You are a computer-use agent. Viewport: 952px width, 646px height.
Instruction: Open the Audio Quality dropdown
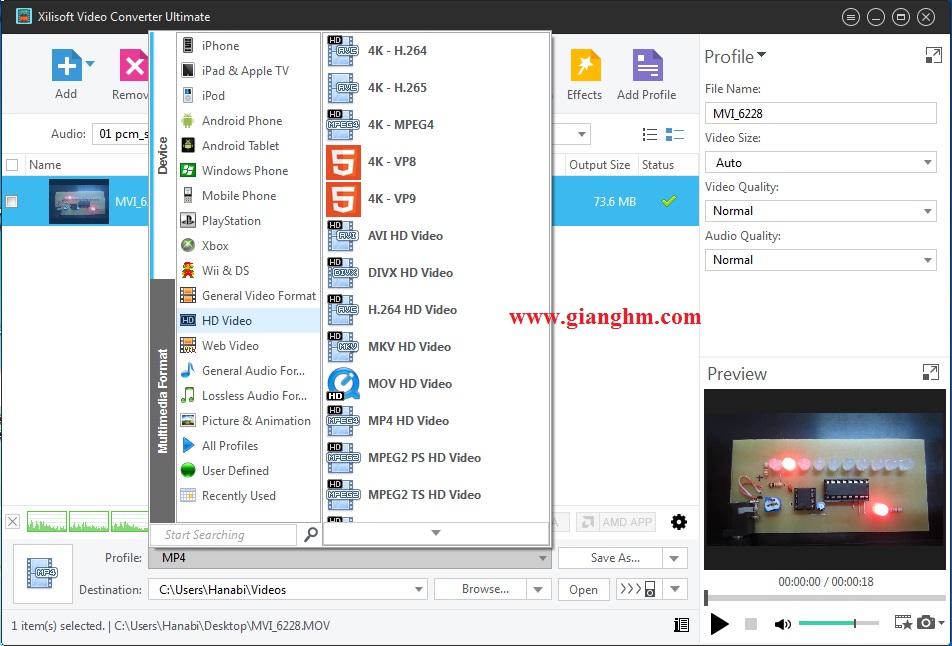click(x=820, y=260)
